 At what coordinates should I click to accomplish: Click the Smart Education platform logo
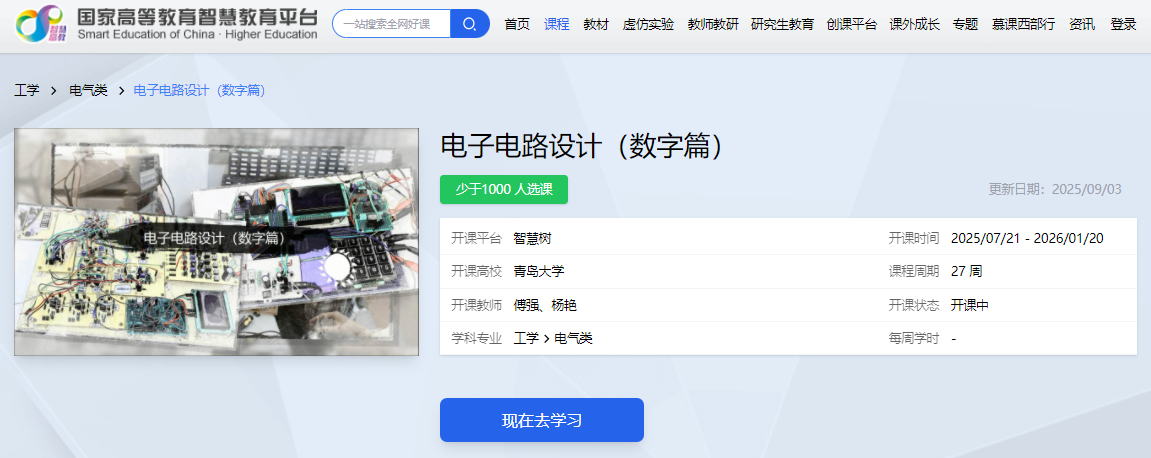167,24
